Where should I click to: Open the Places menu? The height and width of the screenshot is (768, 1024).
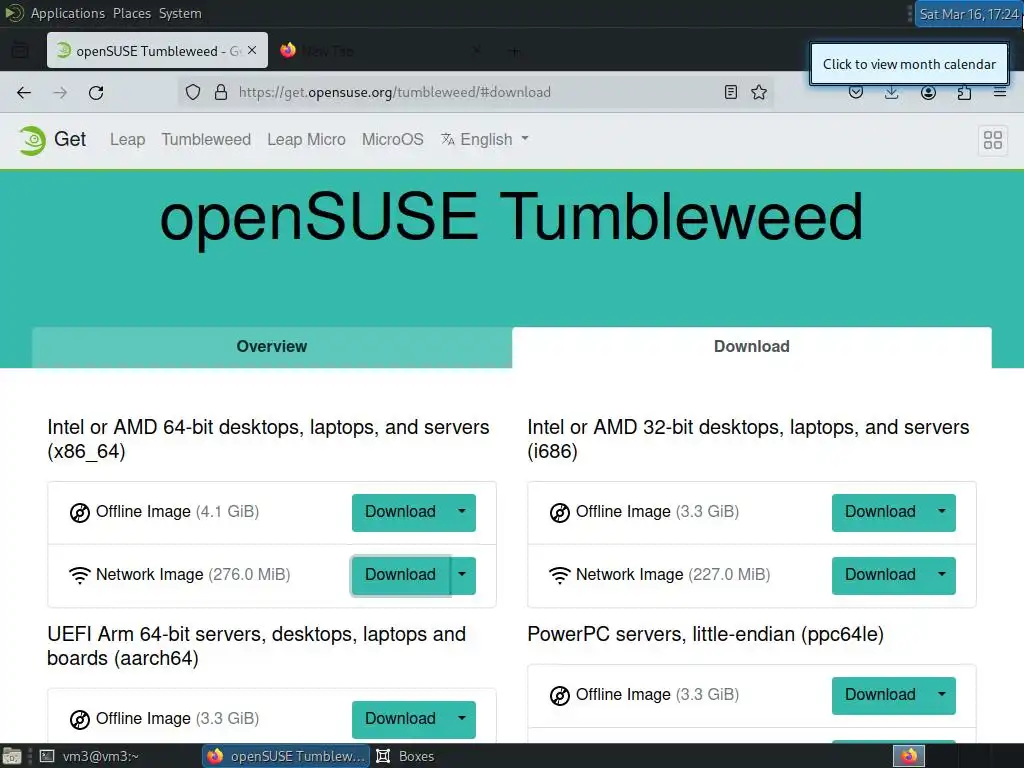(132, 13)
